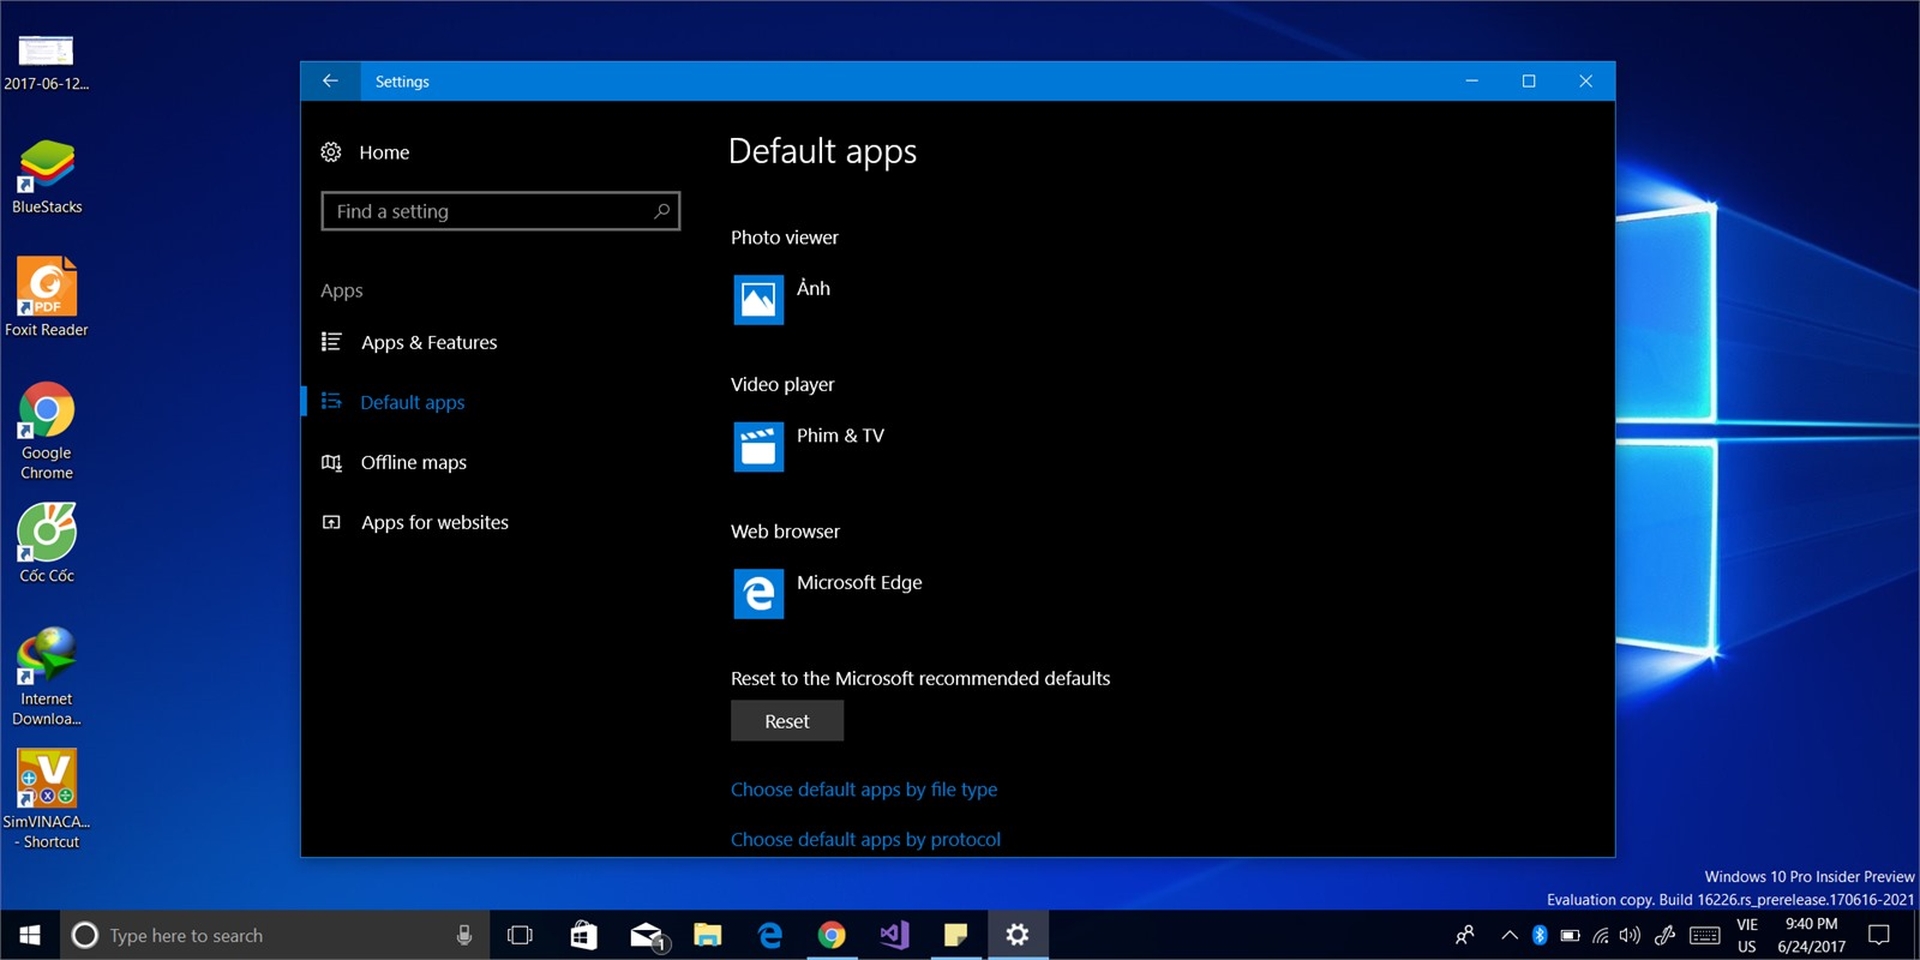The image size is (1920, 960).
Task: Open Action Center notifications icon
Action: (x=1879, y=935)
